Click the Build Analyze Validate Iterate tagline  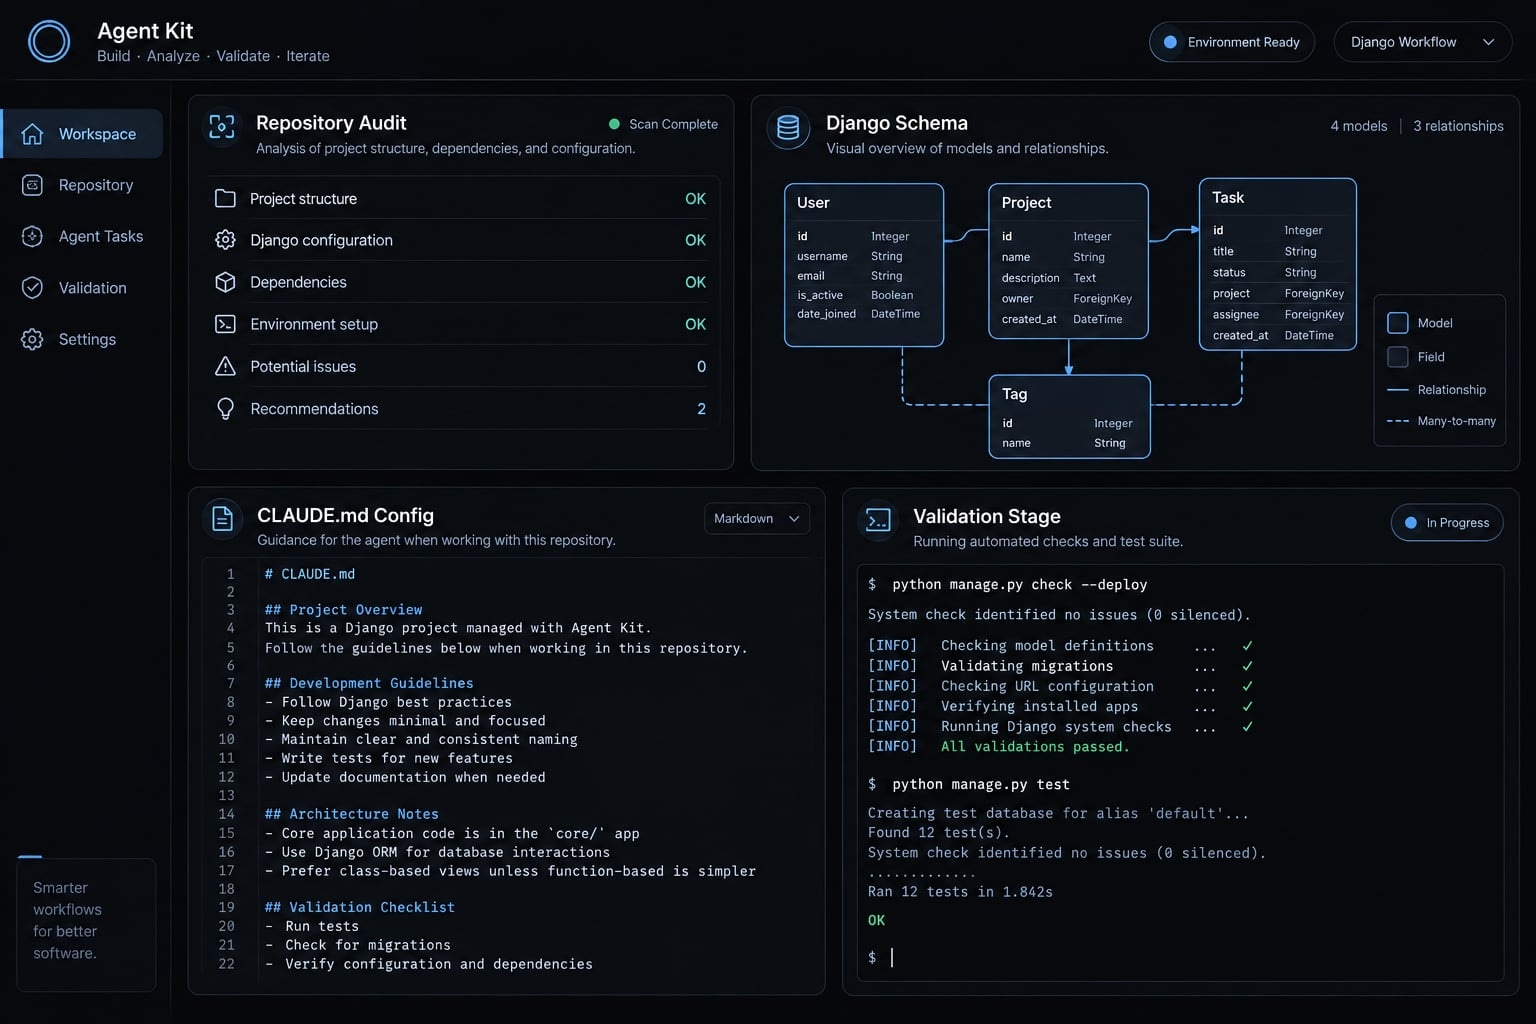[213, 56]
